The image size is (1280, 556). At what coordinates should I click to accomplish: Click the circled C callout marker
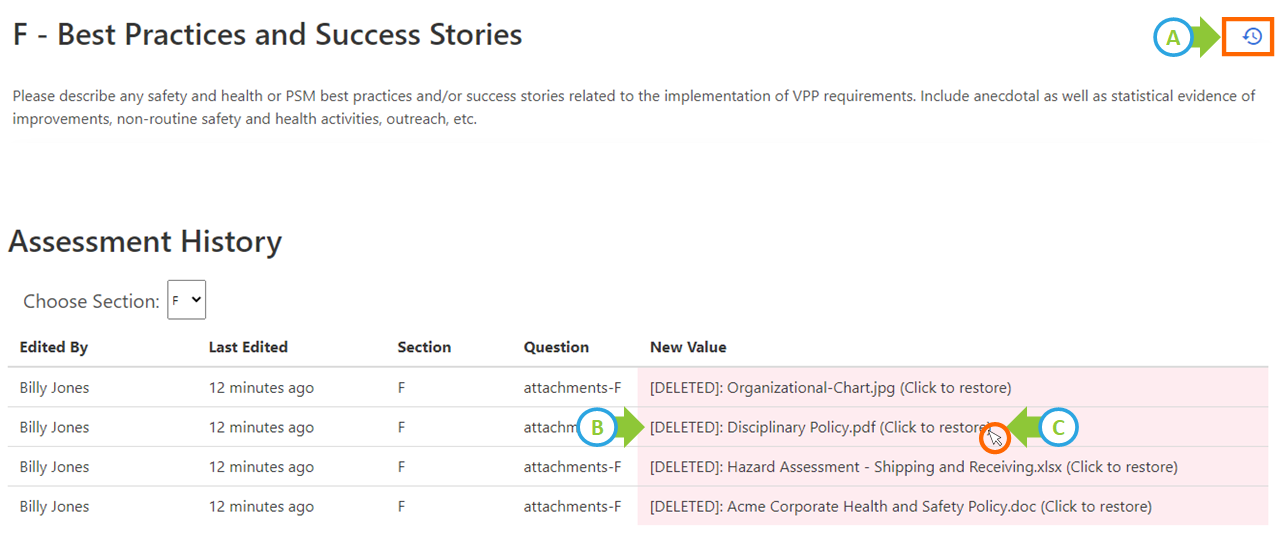1059,428
